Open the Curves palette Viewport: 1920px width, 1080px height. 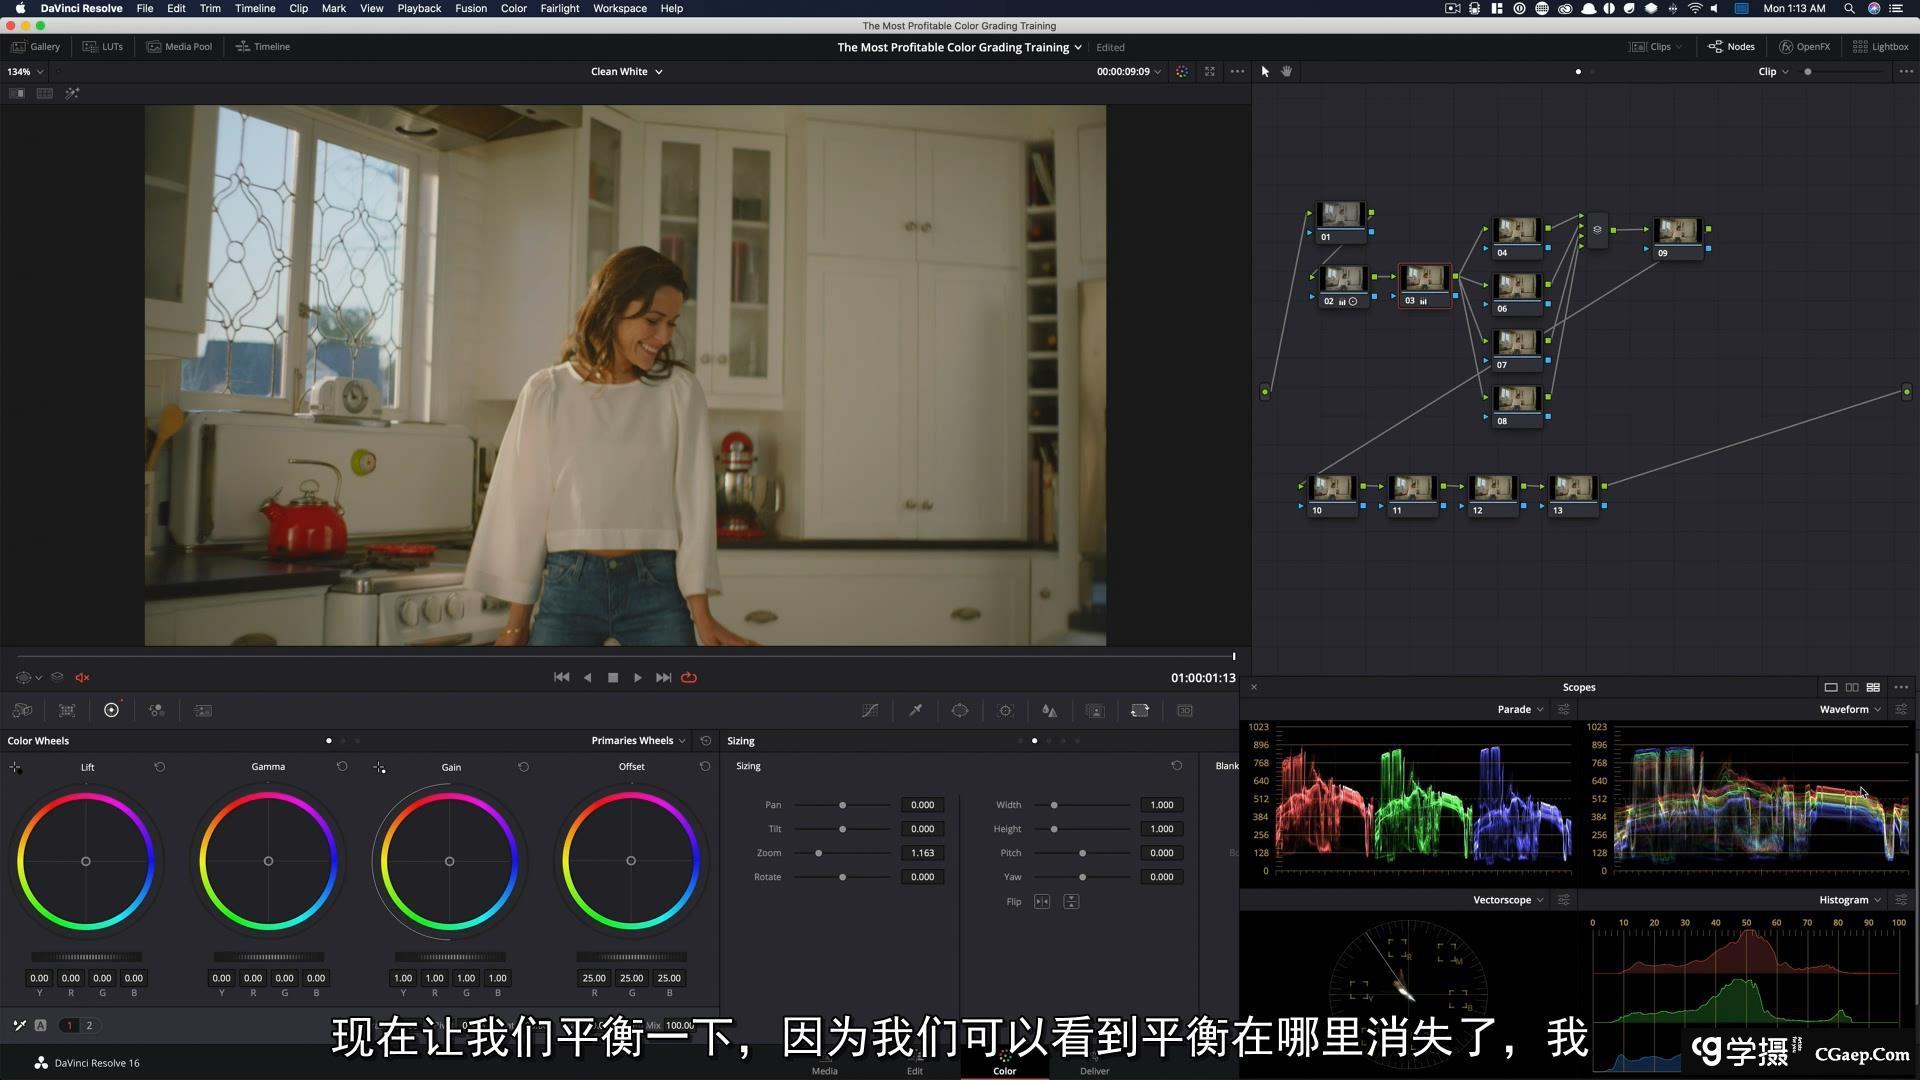tap(870, 710)
